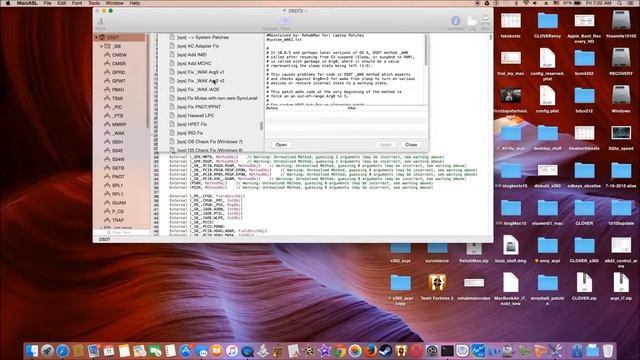Click the sidebar Filter Tree field
The image size is (640, 360).
click(121, 233)
